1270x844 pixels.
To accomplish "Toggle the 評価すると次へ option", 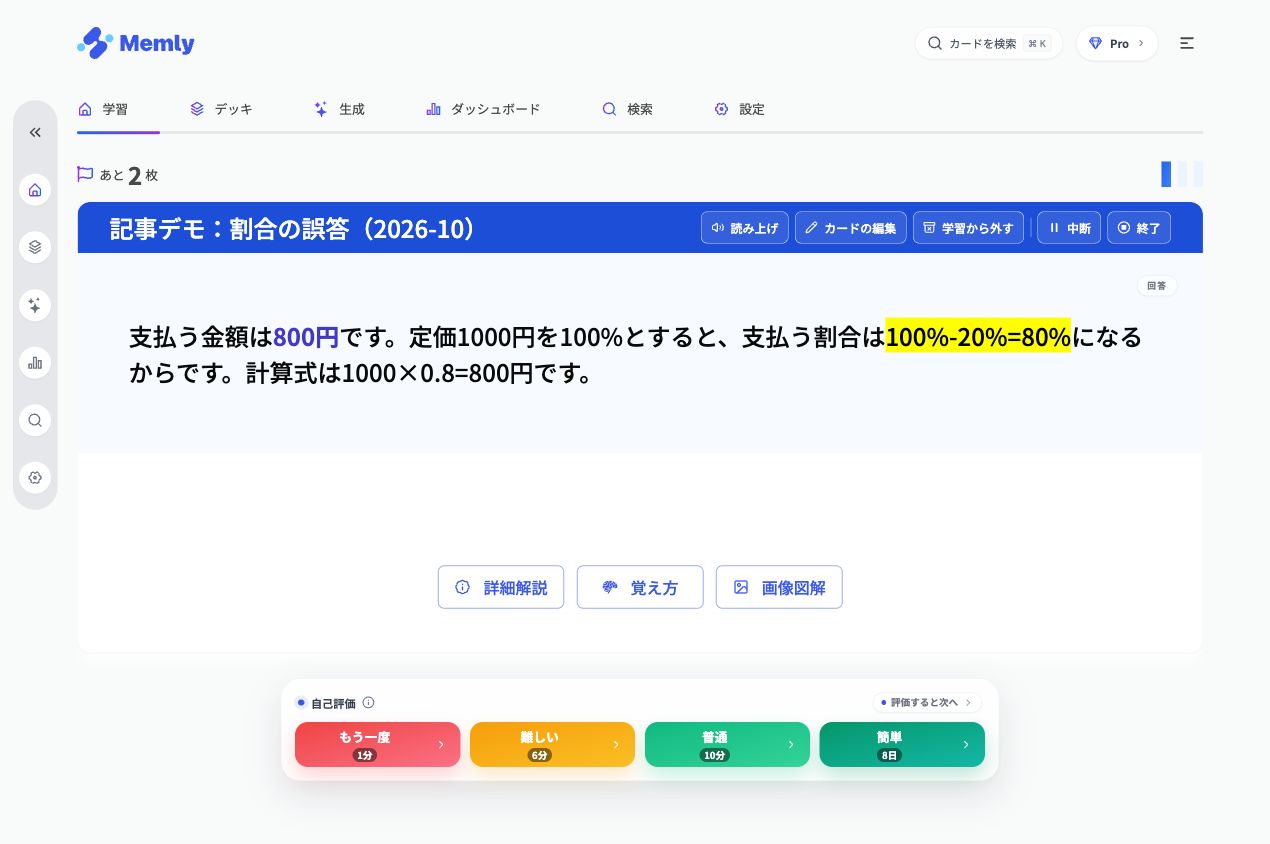I will 927,702.
